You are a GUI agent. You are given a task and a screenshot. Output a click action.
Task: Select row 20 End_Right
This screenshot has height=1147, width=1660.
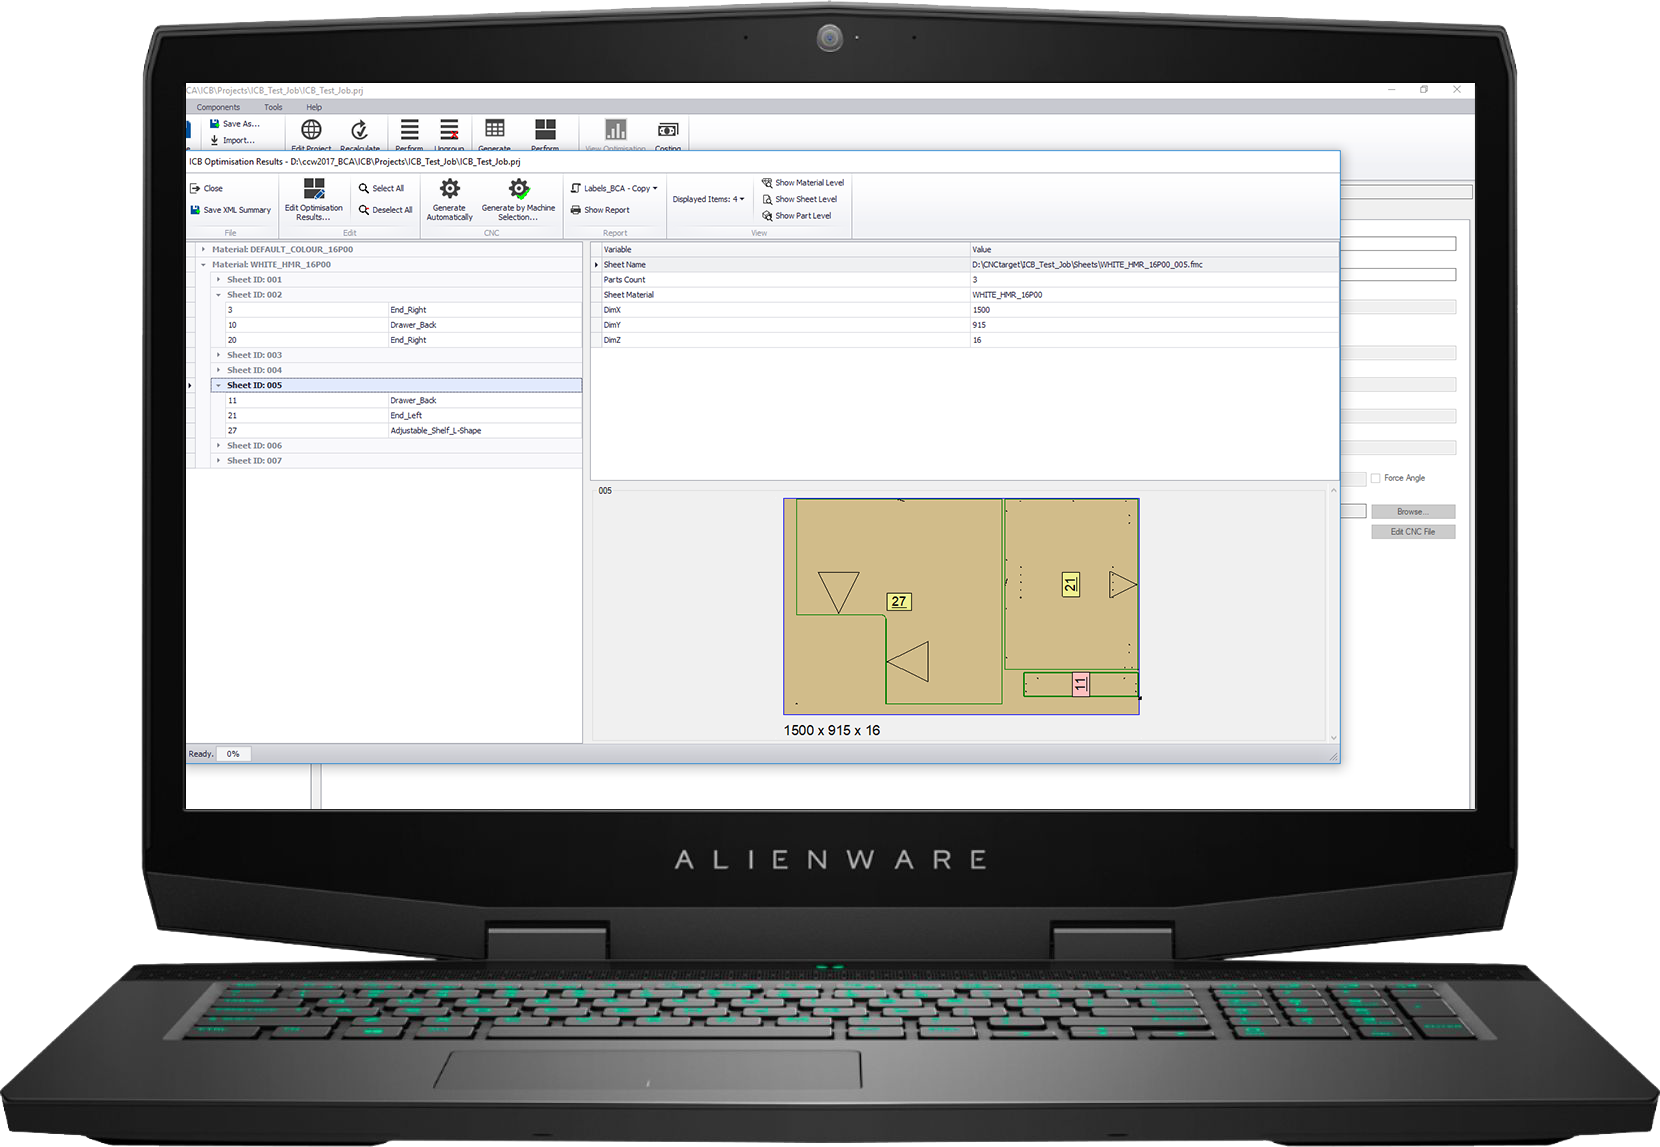404,340
